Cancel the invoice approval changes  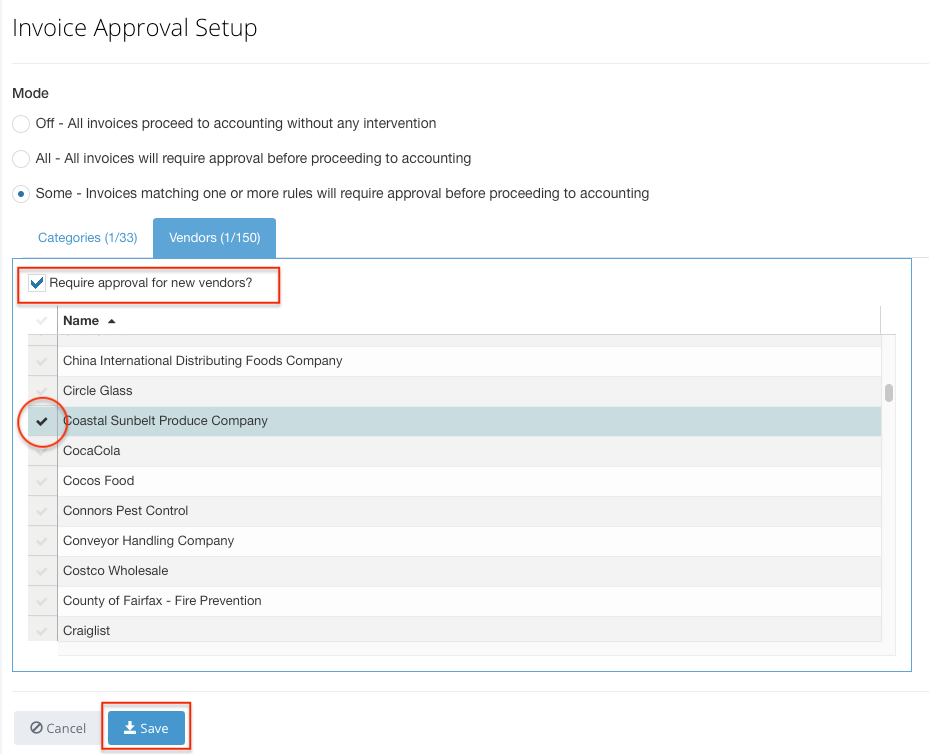tap(57, 728)
